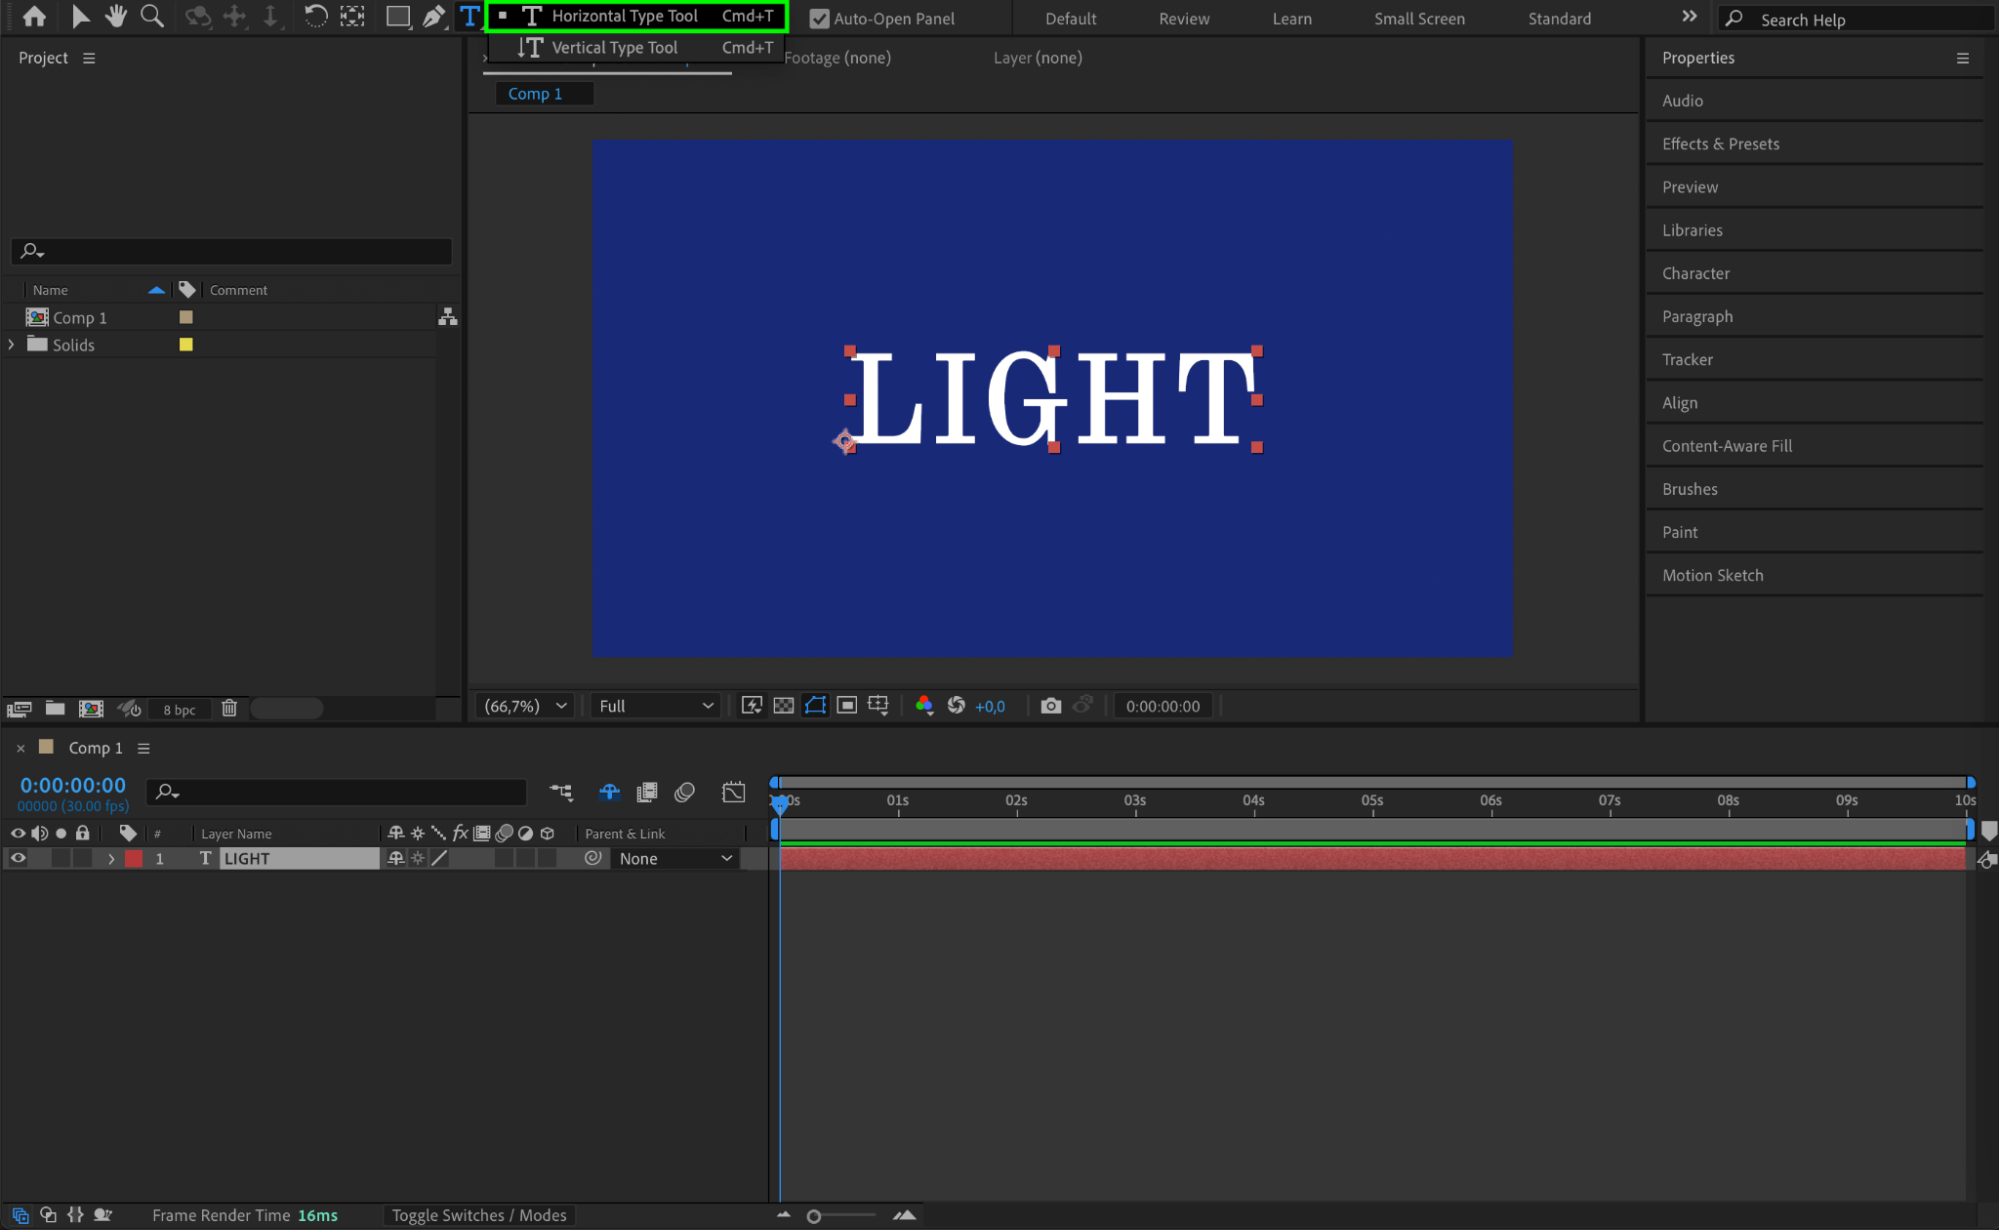Viewport: 1999px width, 1230px height.
Task: Click the Home icon
Action: click(x=34, y=16)
